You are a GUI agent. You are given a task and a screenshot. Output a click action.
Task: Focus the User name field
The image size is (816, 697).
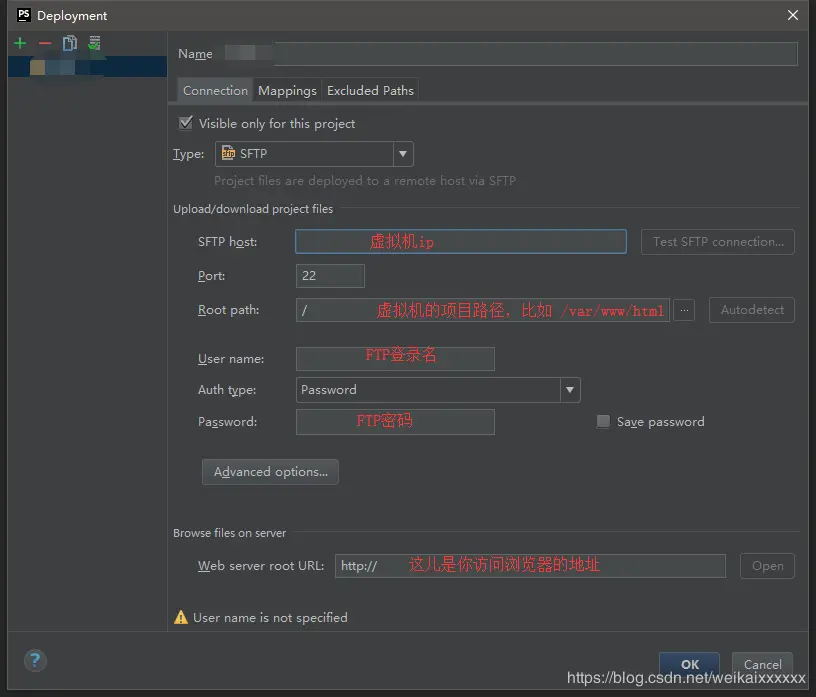(395, 359)
